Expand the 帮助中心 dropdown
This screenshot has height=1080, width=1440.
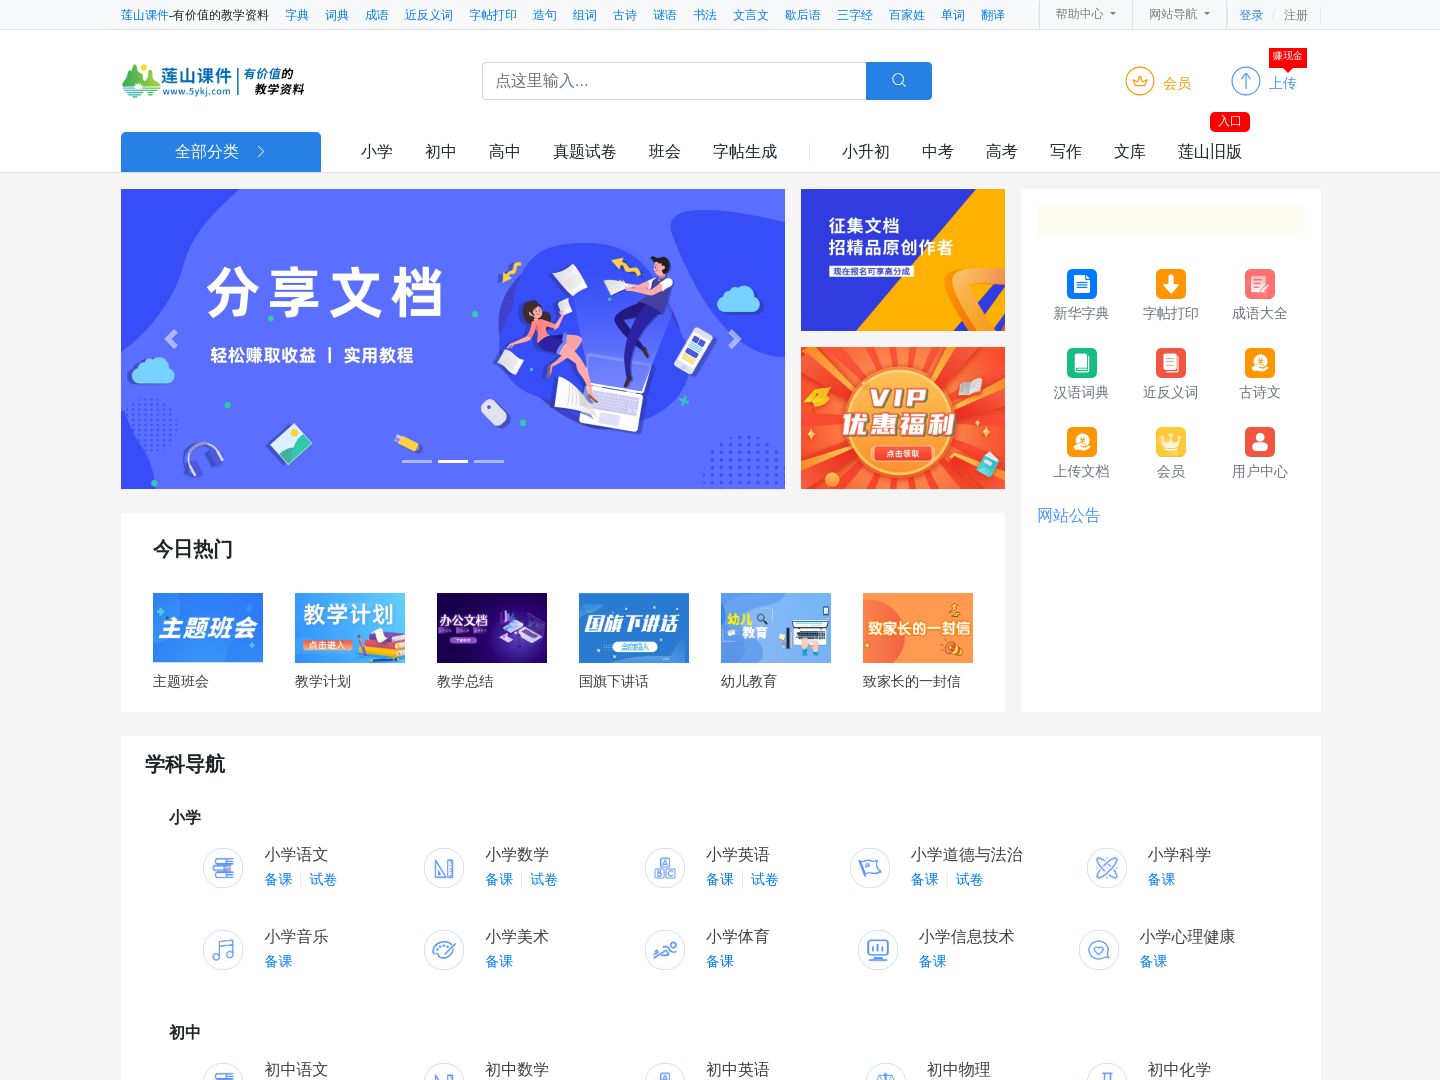[x=1086, y=14]
